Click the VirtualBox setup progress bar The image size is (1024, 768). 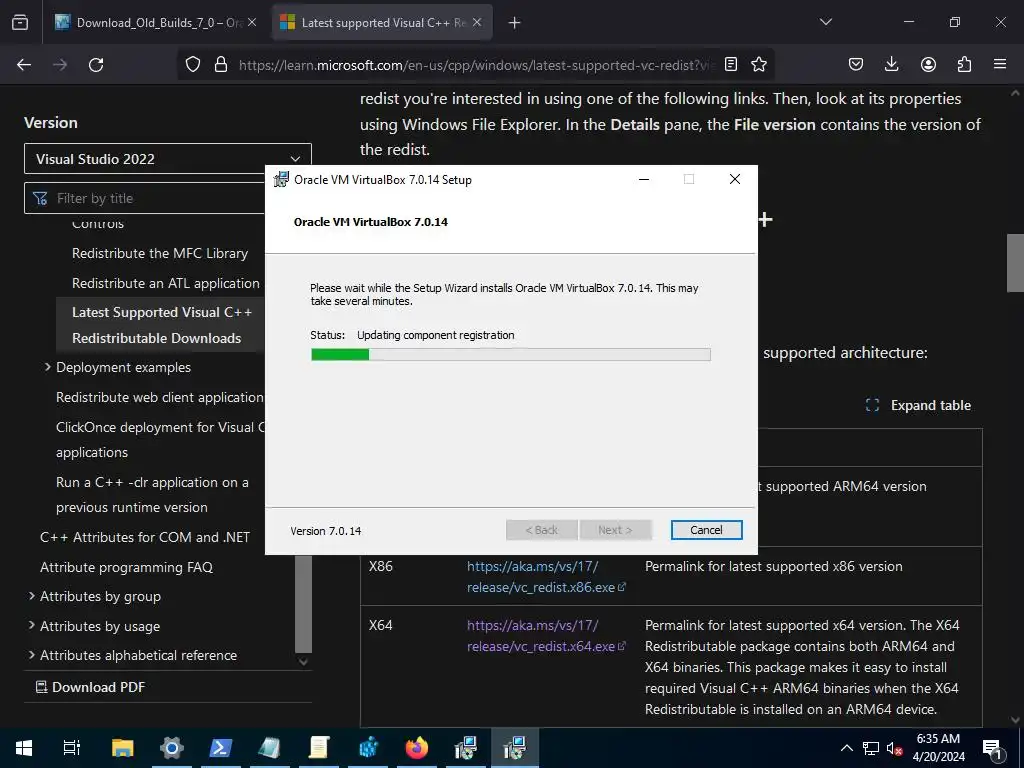(511, 355)
